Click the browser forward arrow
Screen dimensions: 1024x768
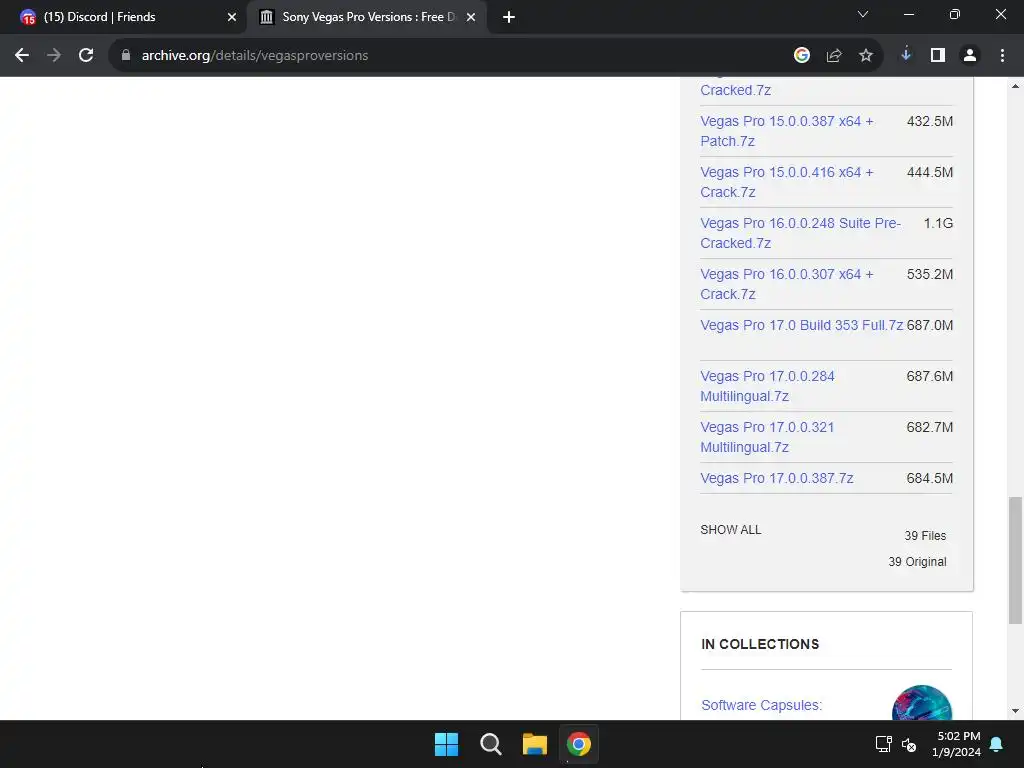[x=54, y=56]
